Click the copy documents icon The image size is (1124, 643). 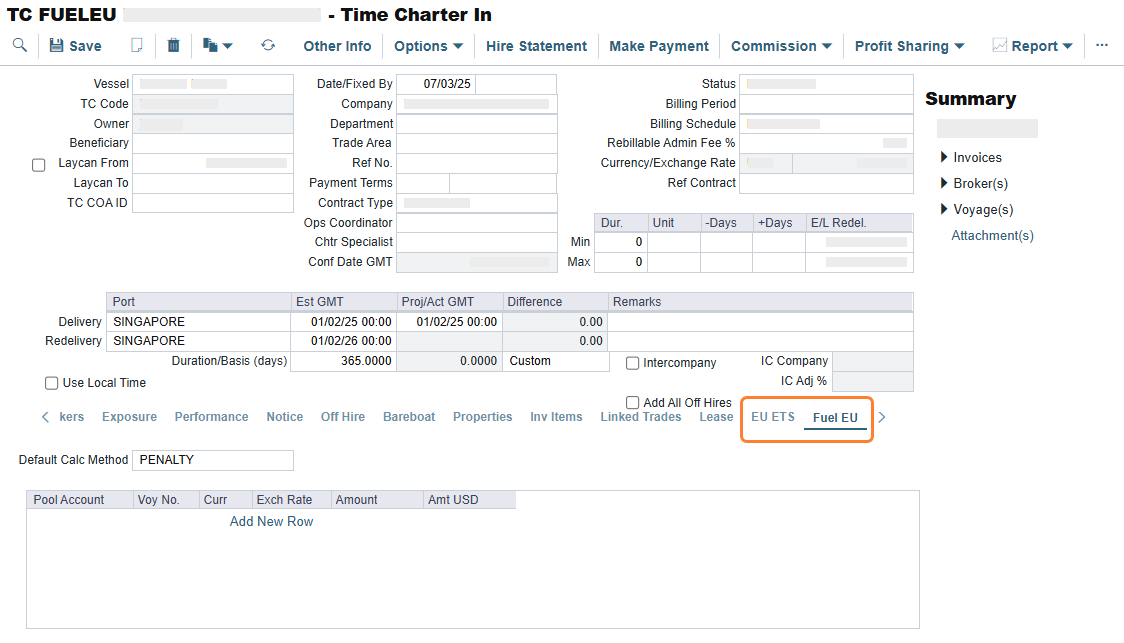point(210,46)
